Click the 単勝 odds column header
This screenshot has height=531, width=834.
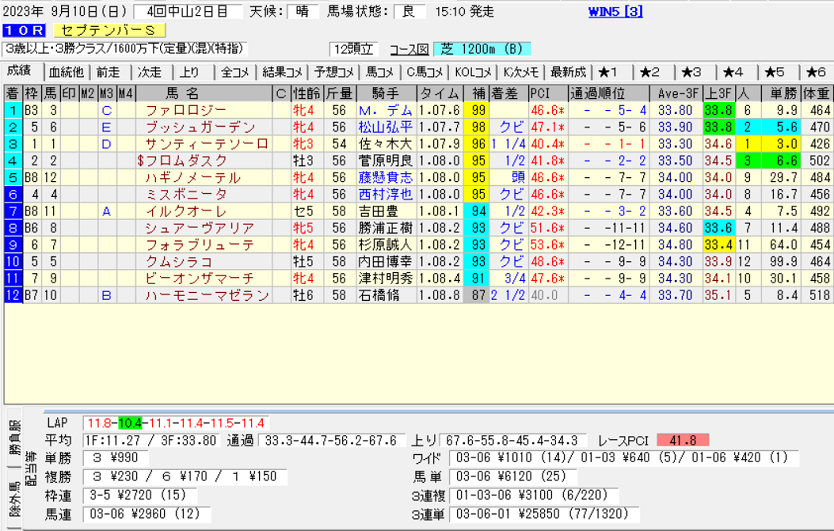click(782, 93)
